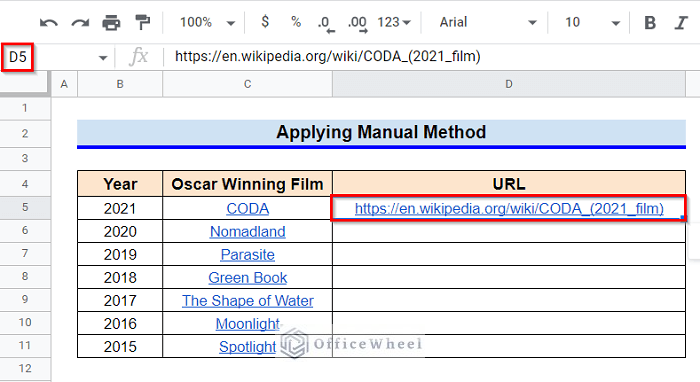Select the cell containing 2015
The height and width of the screenshot is (382, 700).
(x=120, y=347)
